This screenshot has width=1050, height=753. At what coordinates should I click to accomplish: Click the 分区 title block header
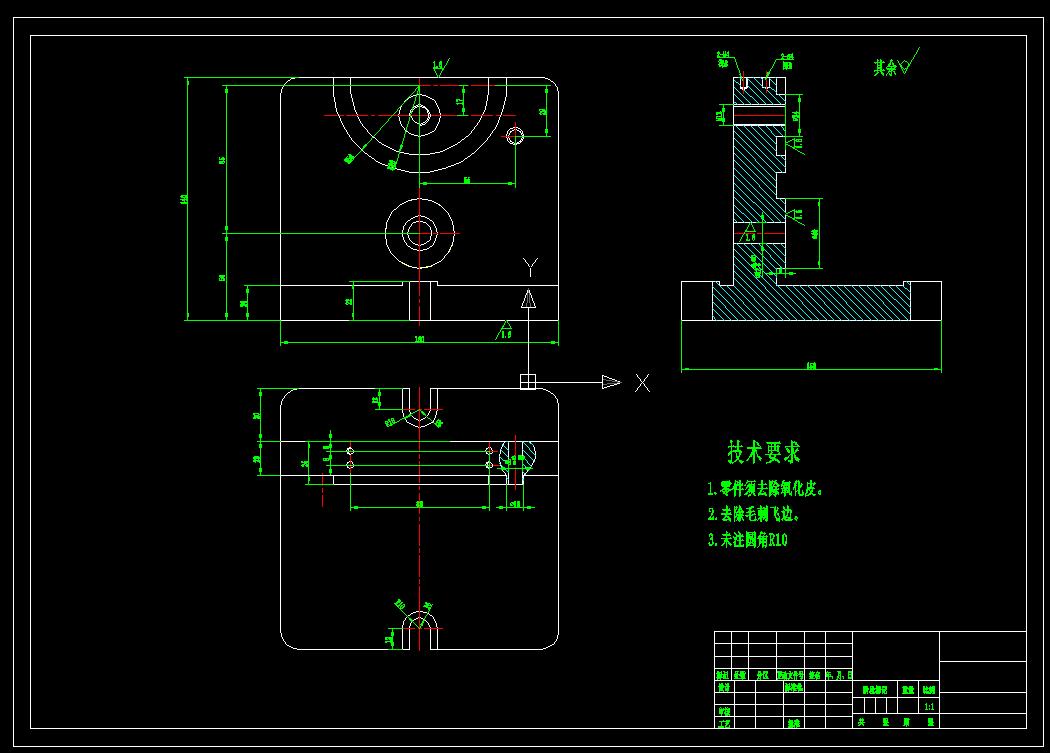click(762, 675)
